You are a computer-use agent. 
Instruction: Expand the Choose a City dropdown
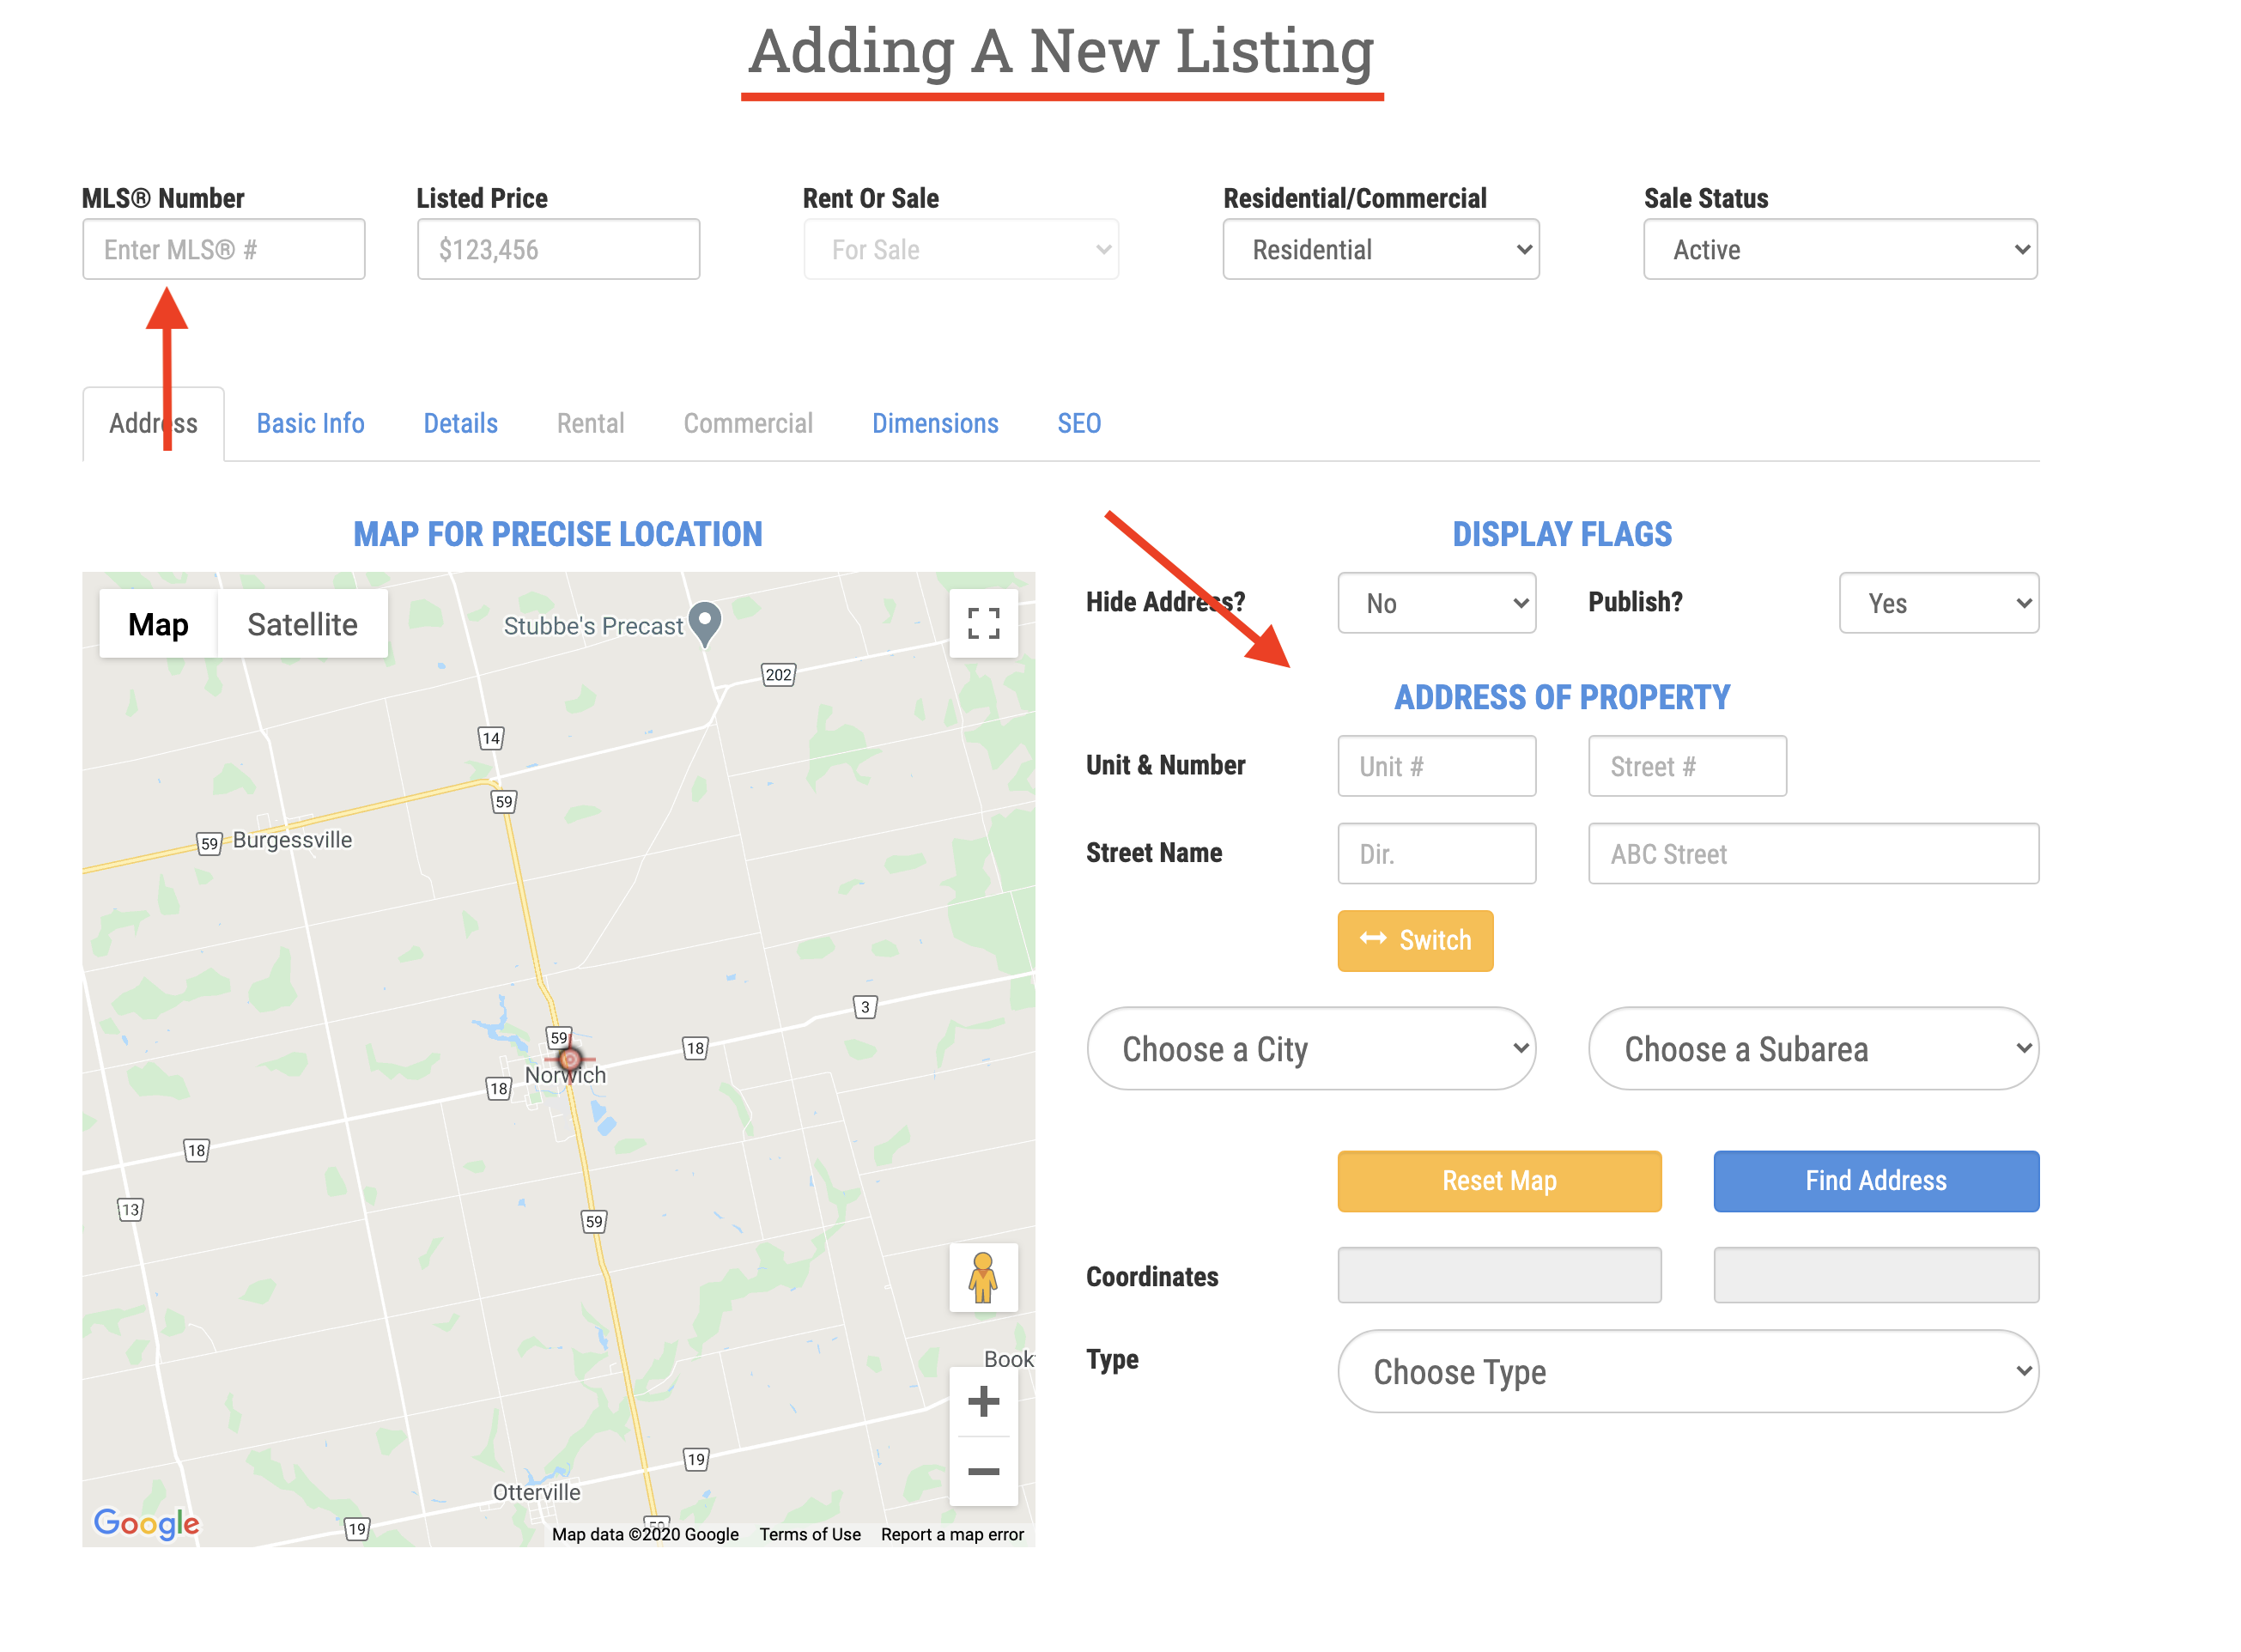(x=1311, y=1049)
